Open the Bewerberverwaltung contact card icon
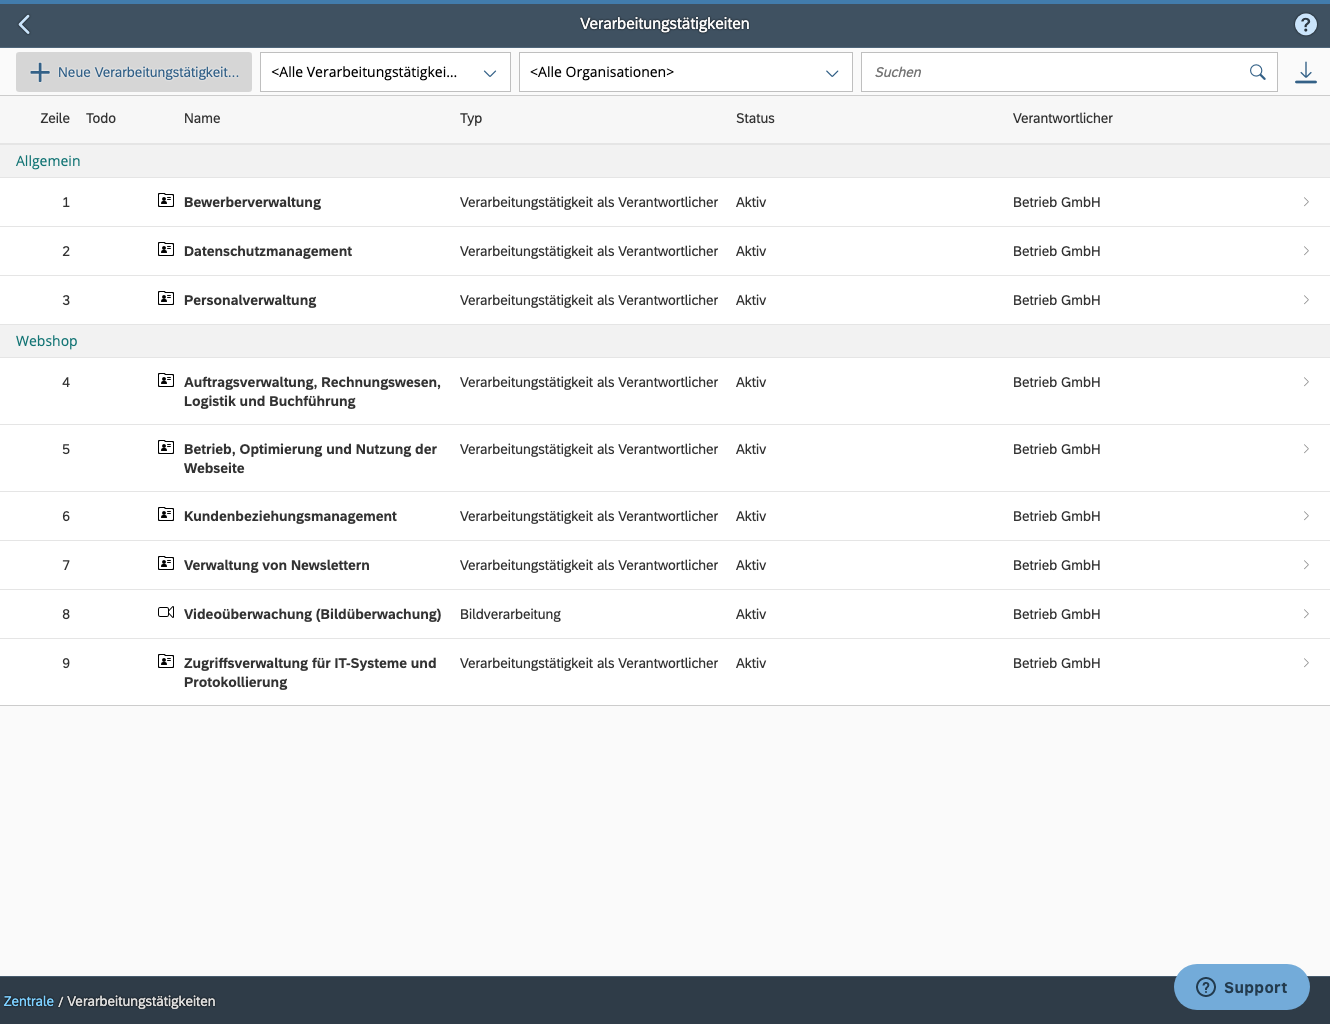Image resolution: width=1330 pixels, height=1024 pixels. [x=166, y=200]
